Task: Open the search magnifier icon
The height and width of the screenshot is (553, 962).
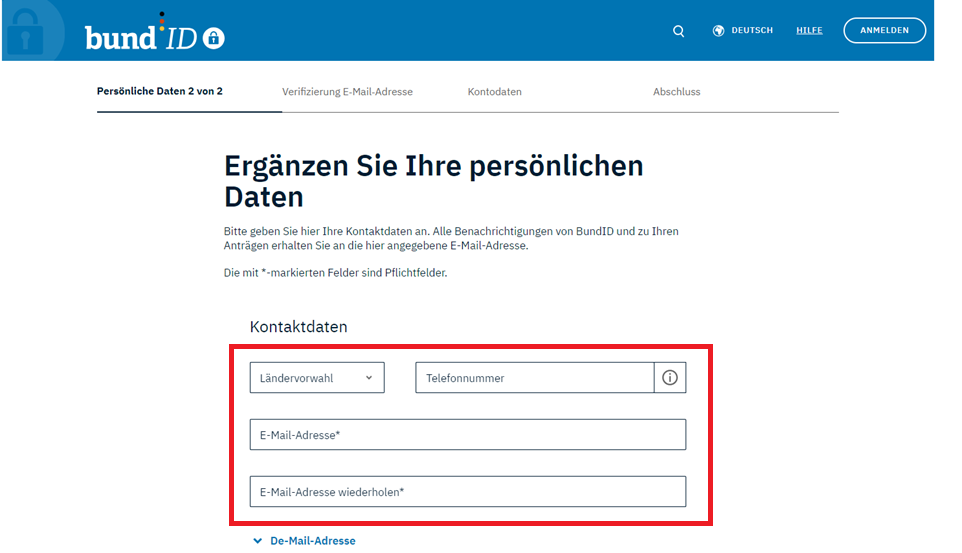Action: pos(678,31)
